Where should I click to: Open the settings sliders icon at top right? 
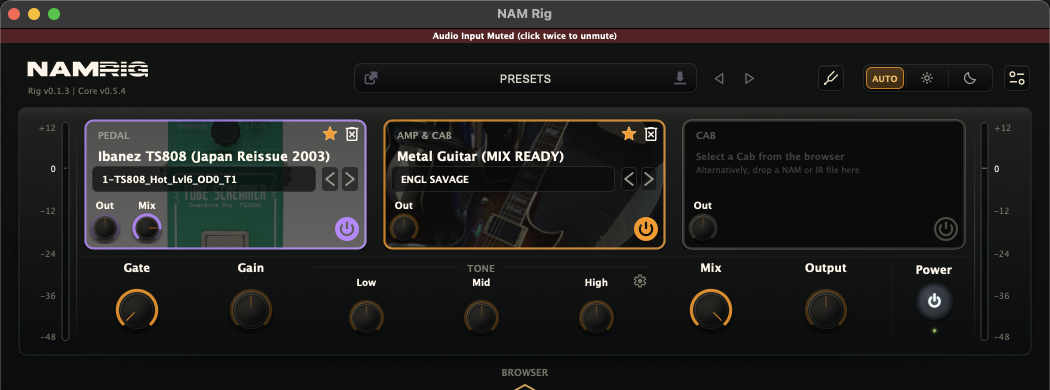click(x=1017, y=78)
